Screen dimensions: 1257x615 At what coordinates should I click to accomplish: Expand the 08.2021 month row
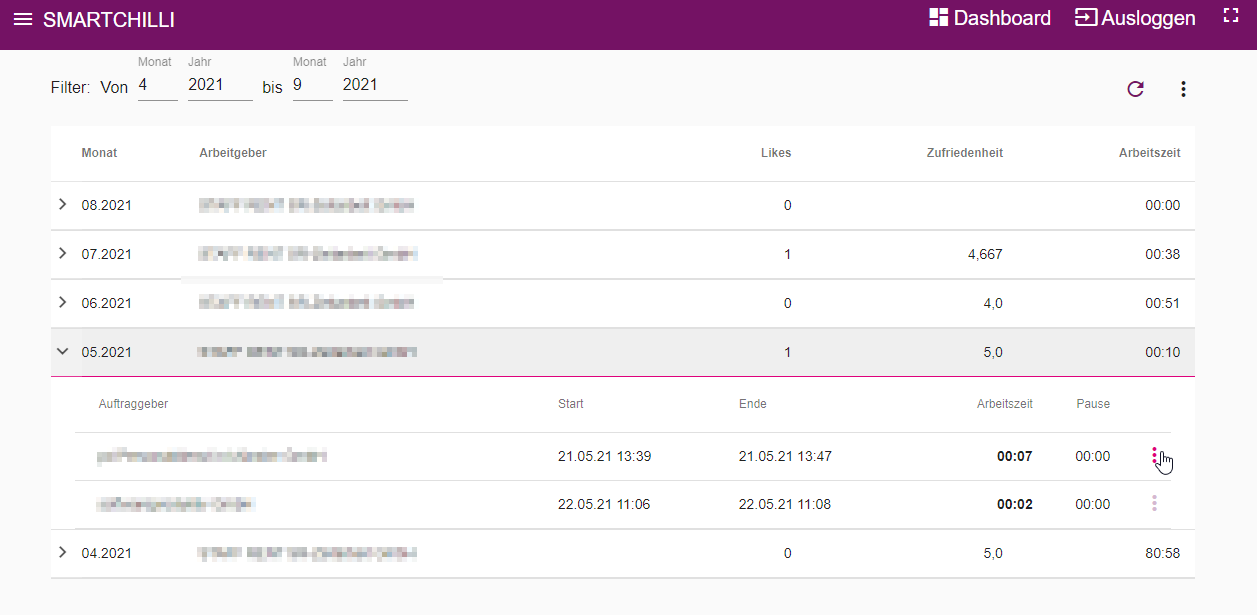click(x=63, y=205)
